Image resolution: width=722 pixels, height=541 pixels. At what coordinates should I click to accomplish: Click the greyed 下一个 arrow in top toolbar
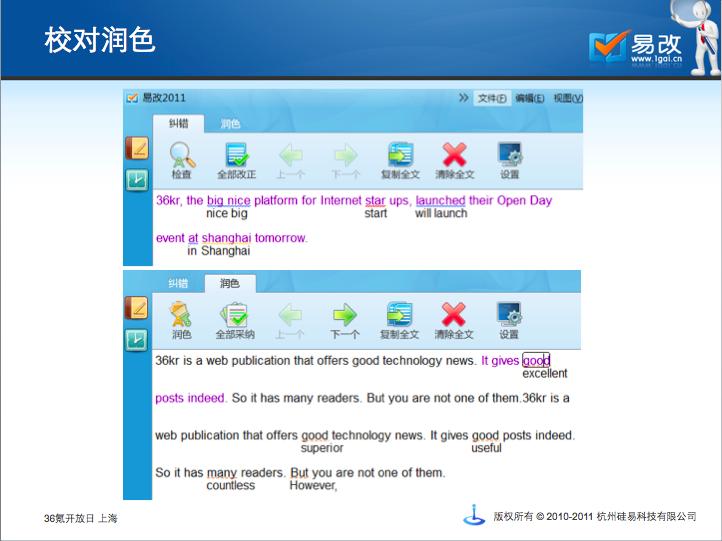click(x=345, y=155)
